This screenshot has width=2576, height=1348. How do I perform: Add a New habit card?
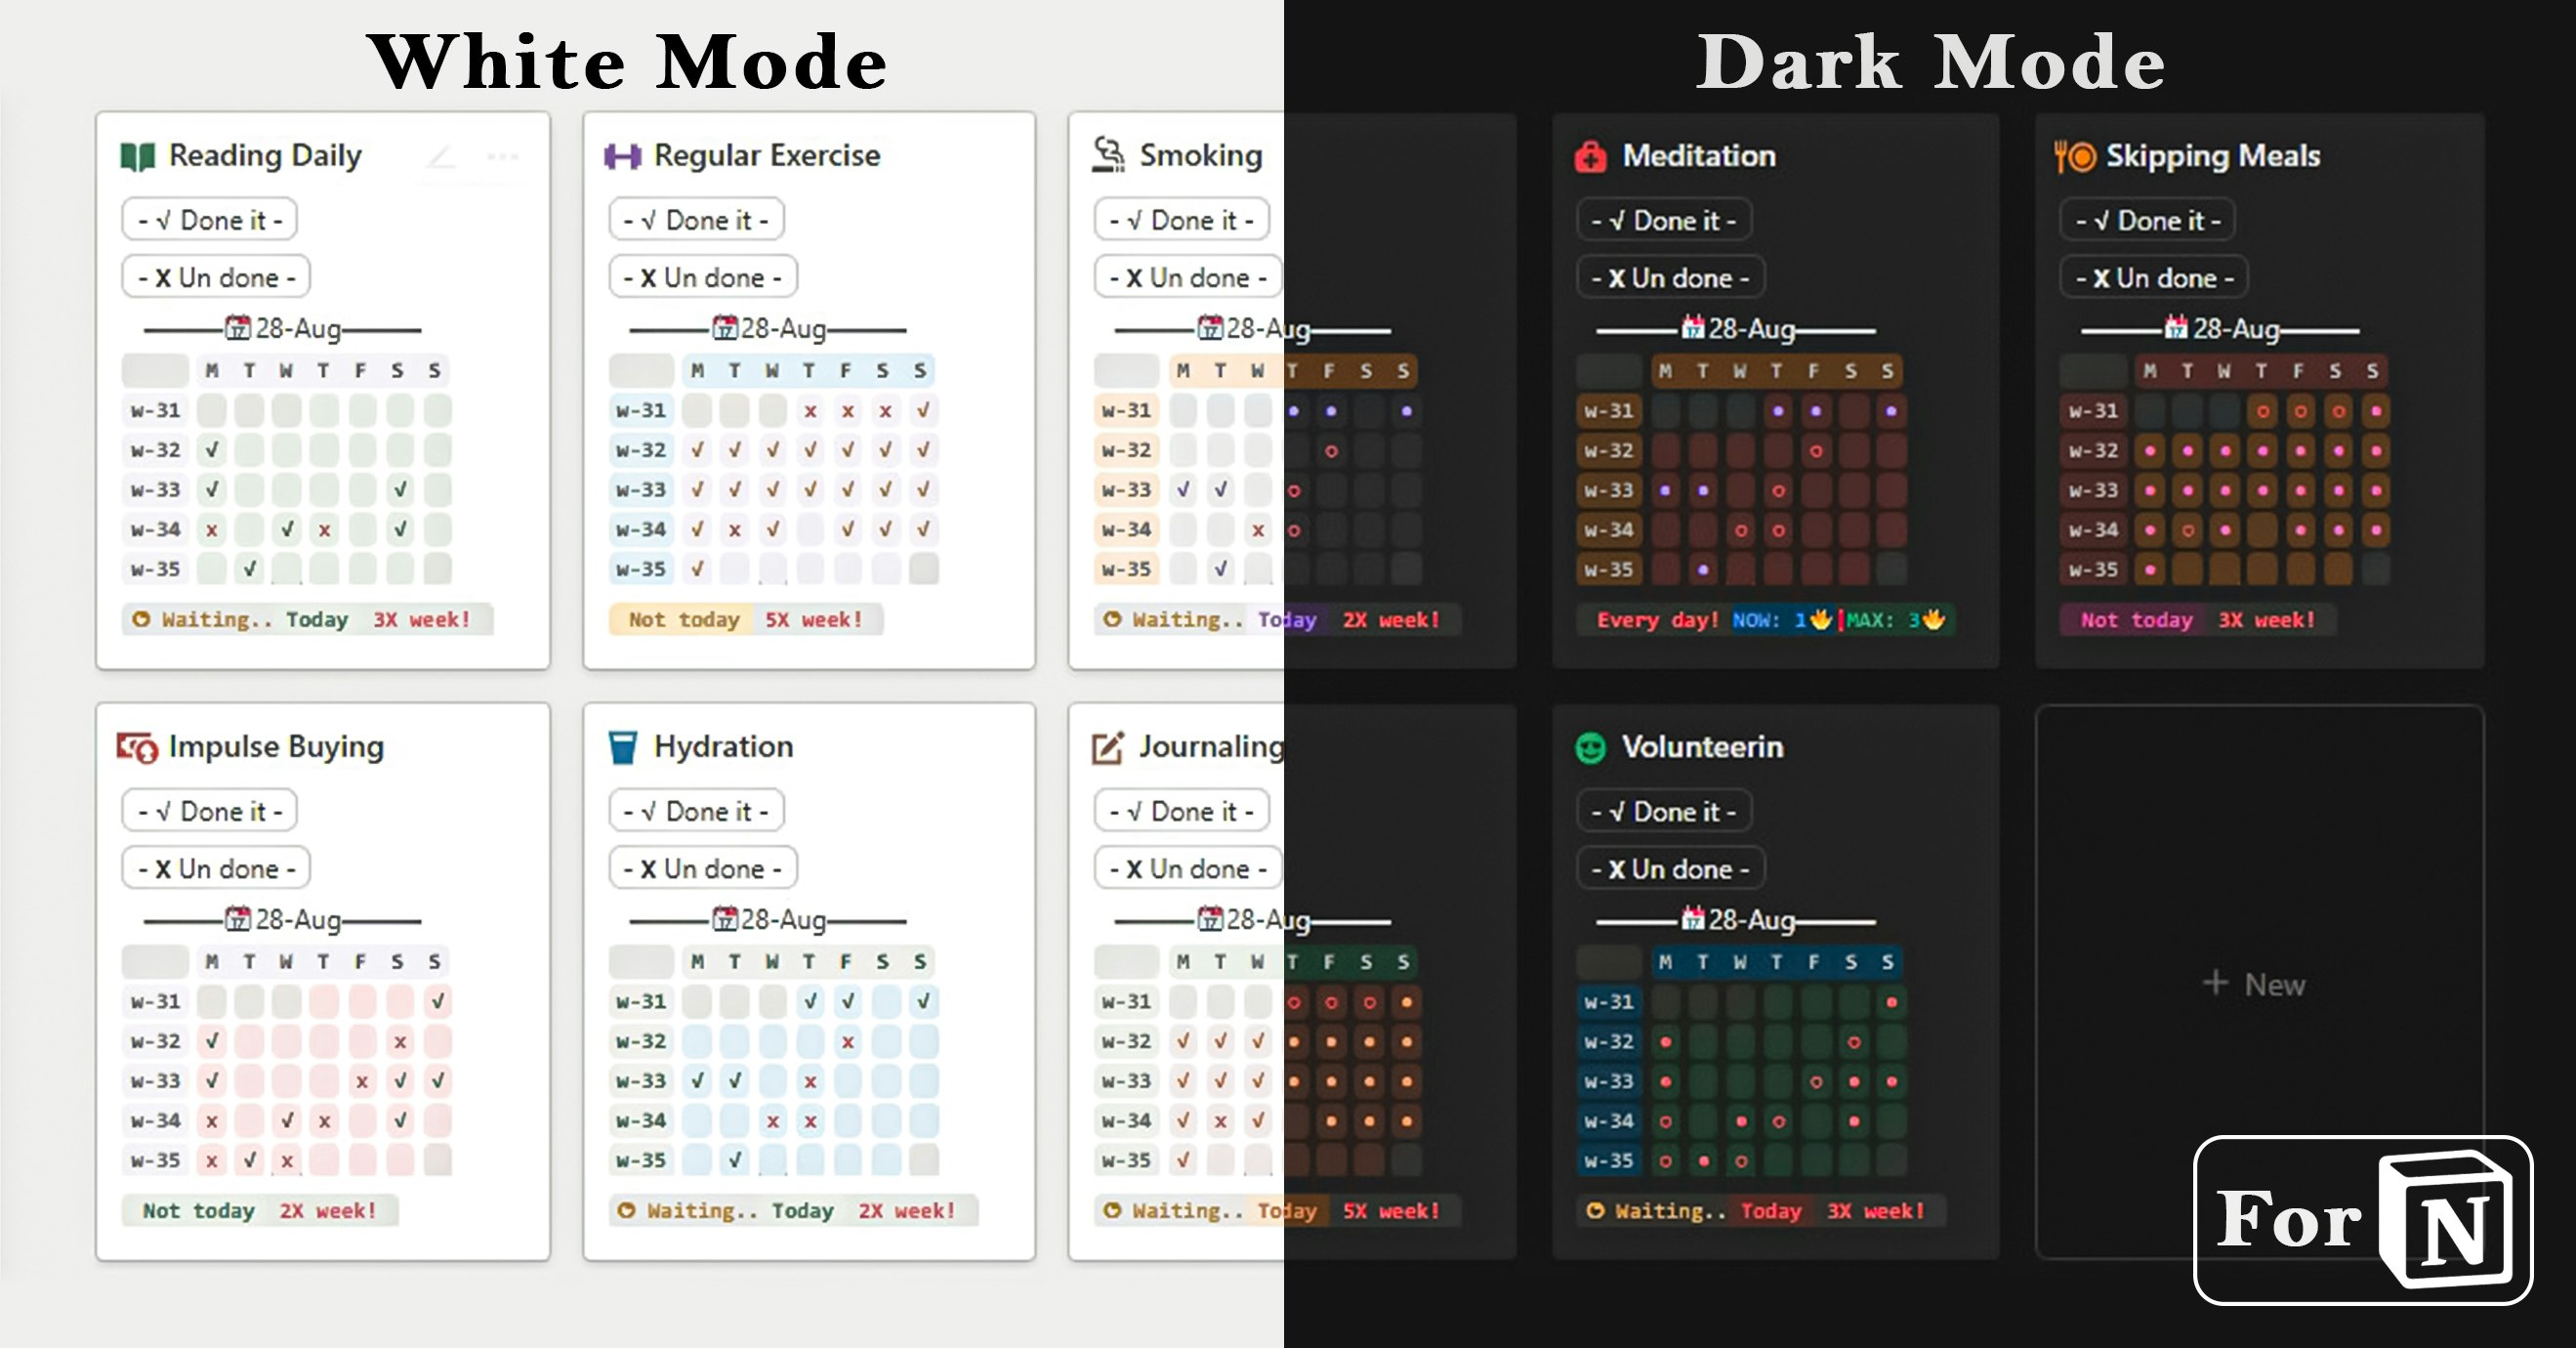[x=2259, y=982]
